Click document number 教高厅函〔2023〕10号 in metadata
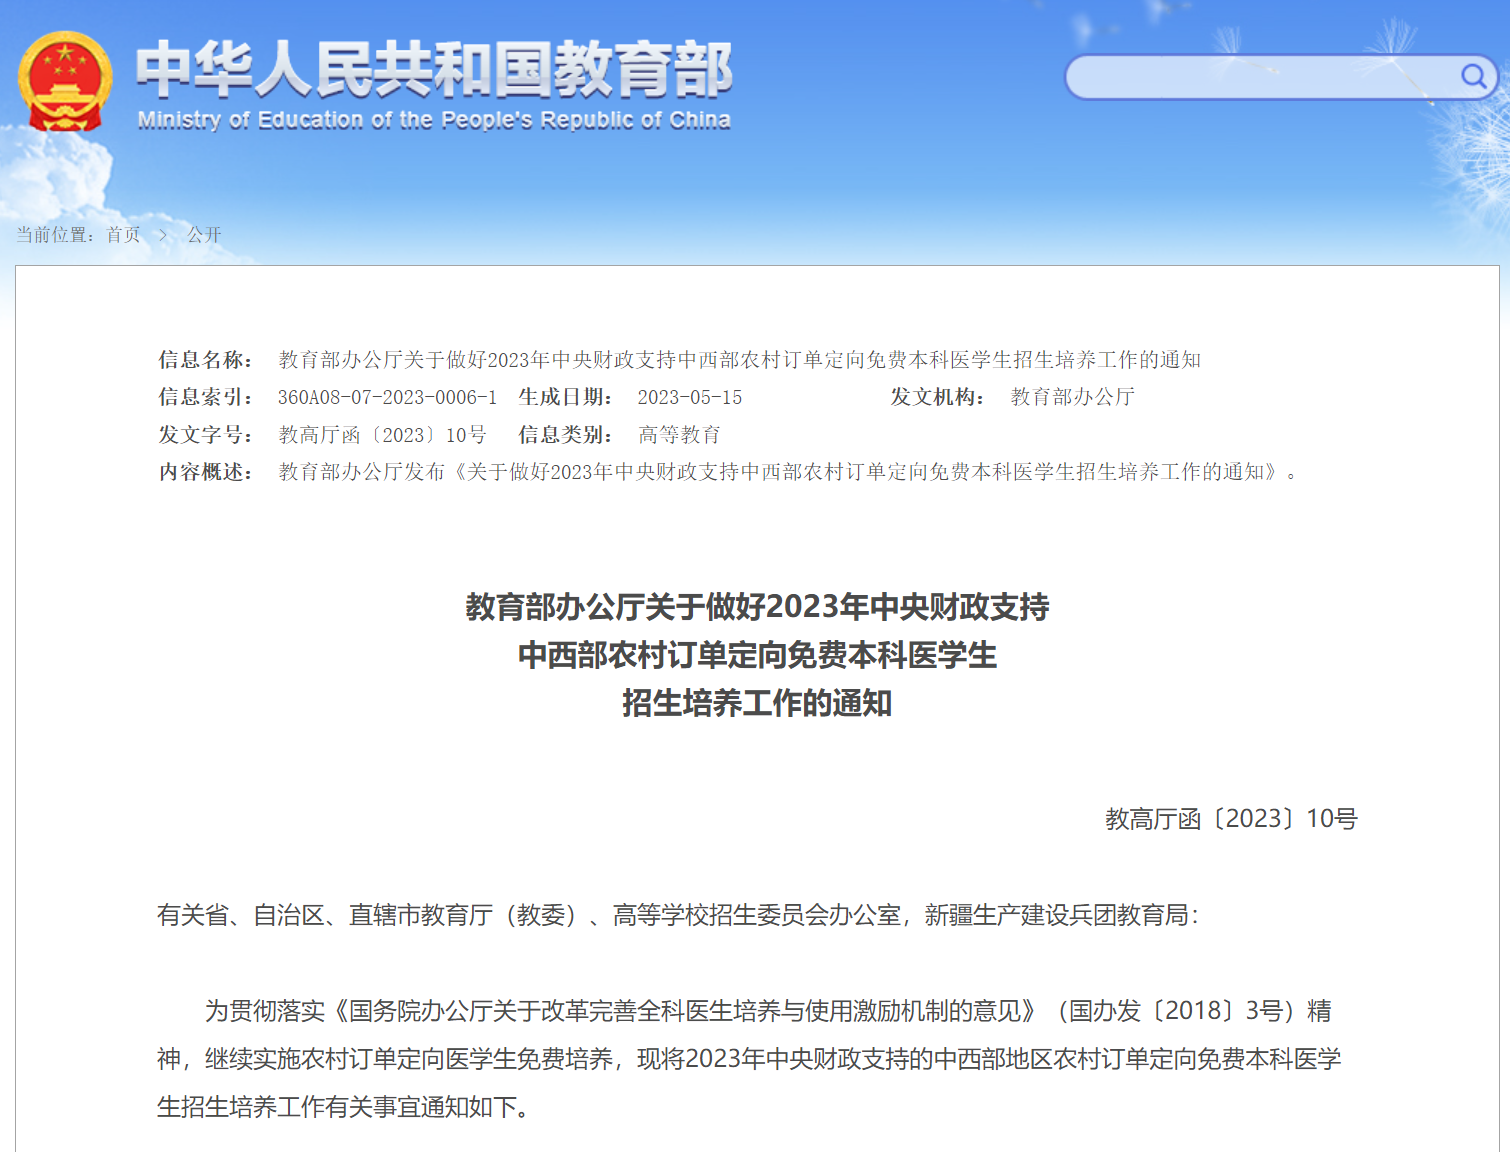1510x1152 pixels. click(x=383, y=435)
